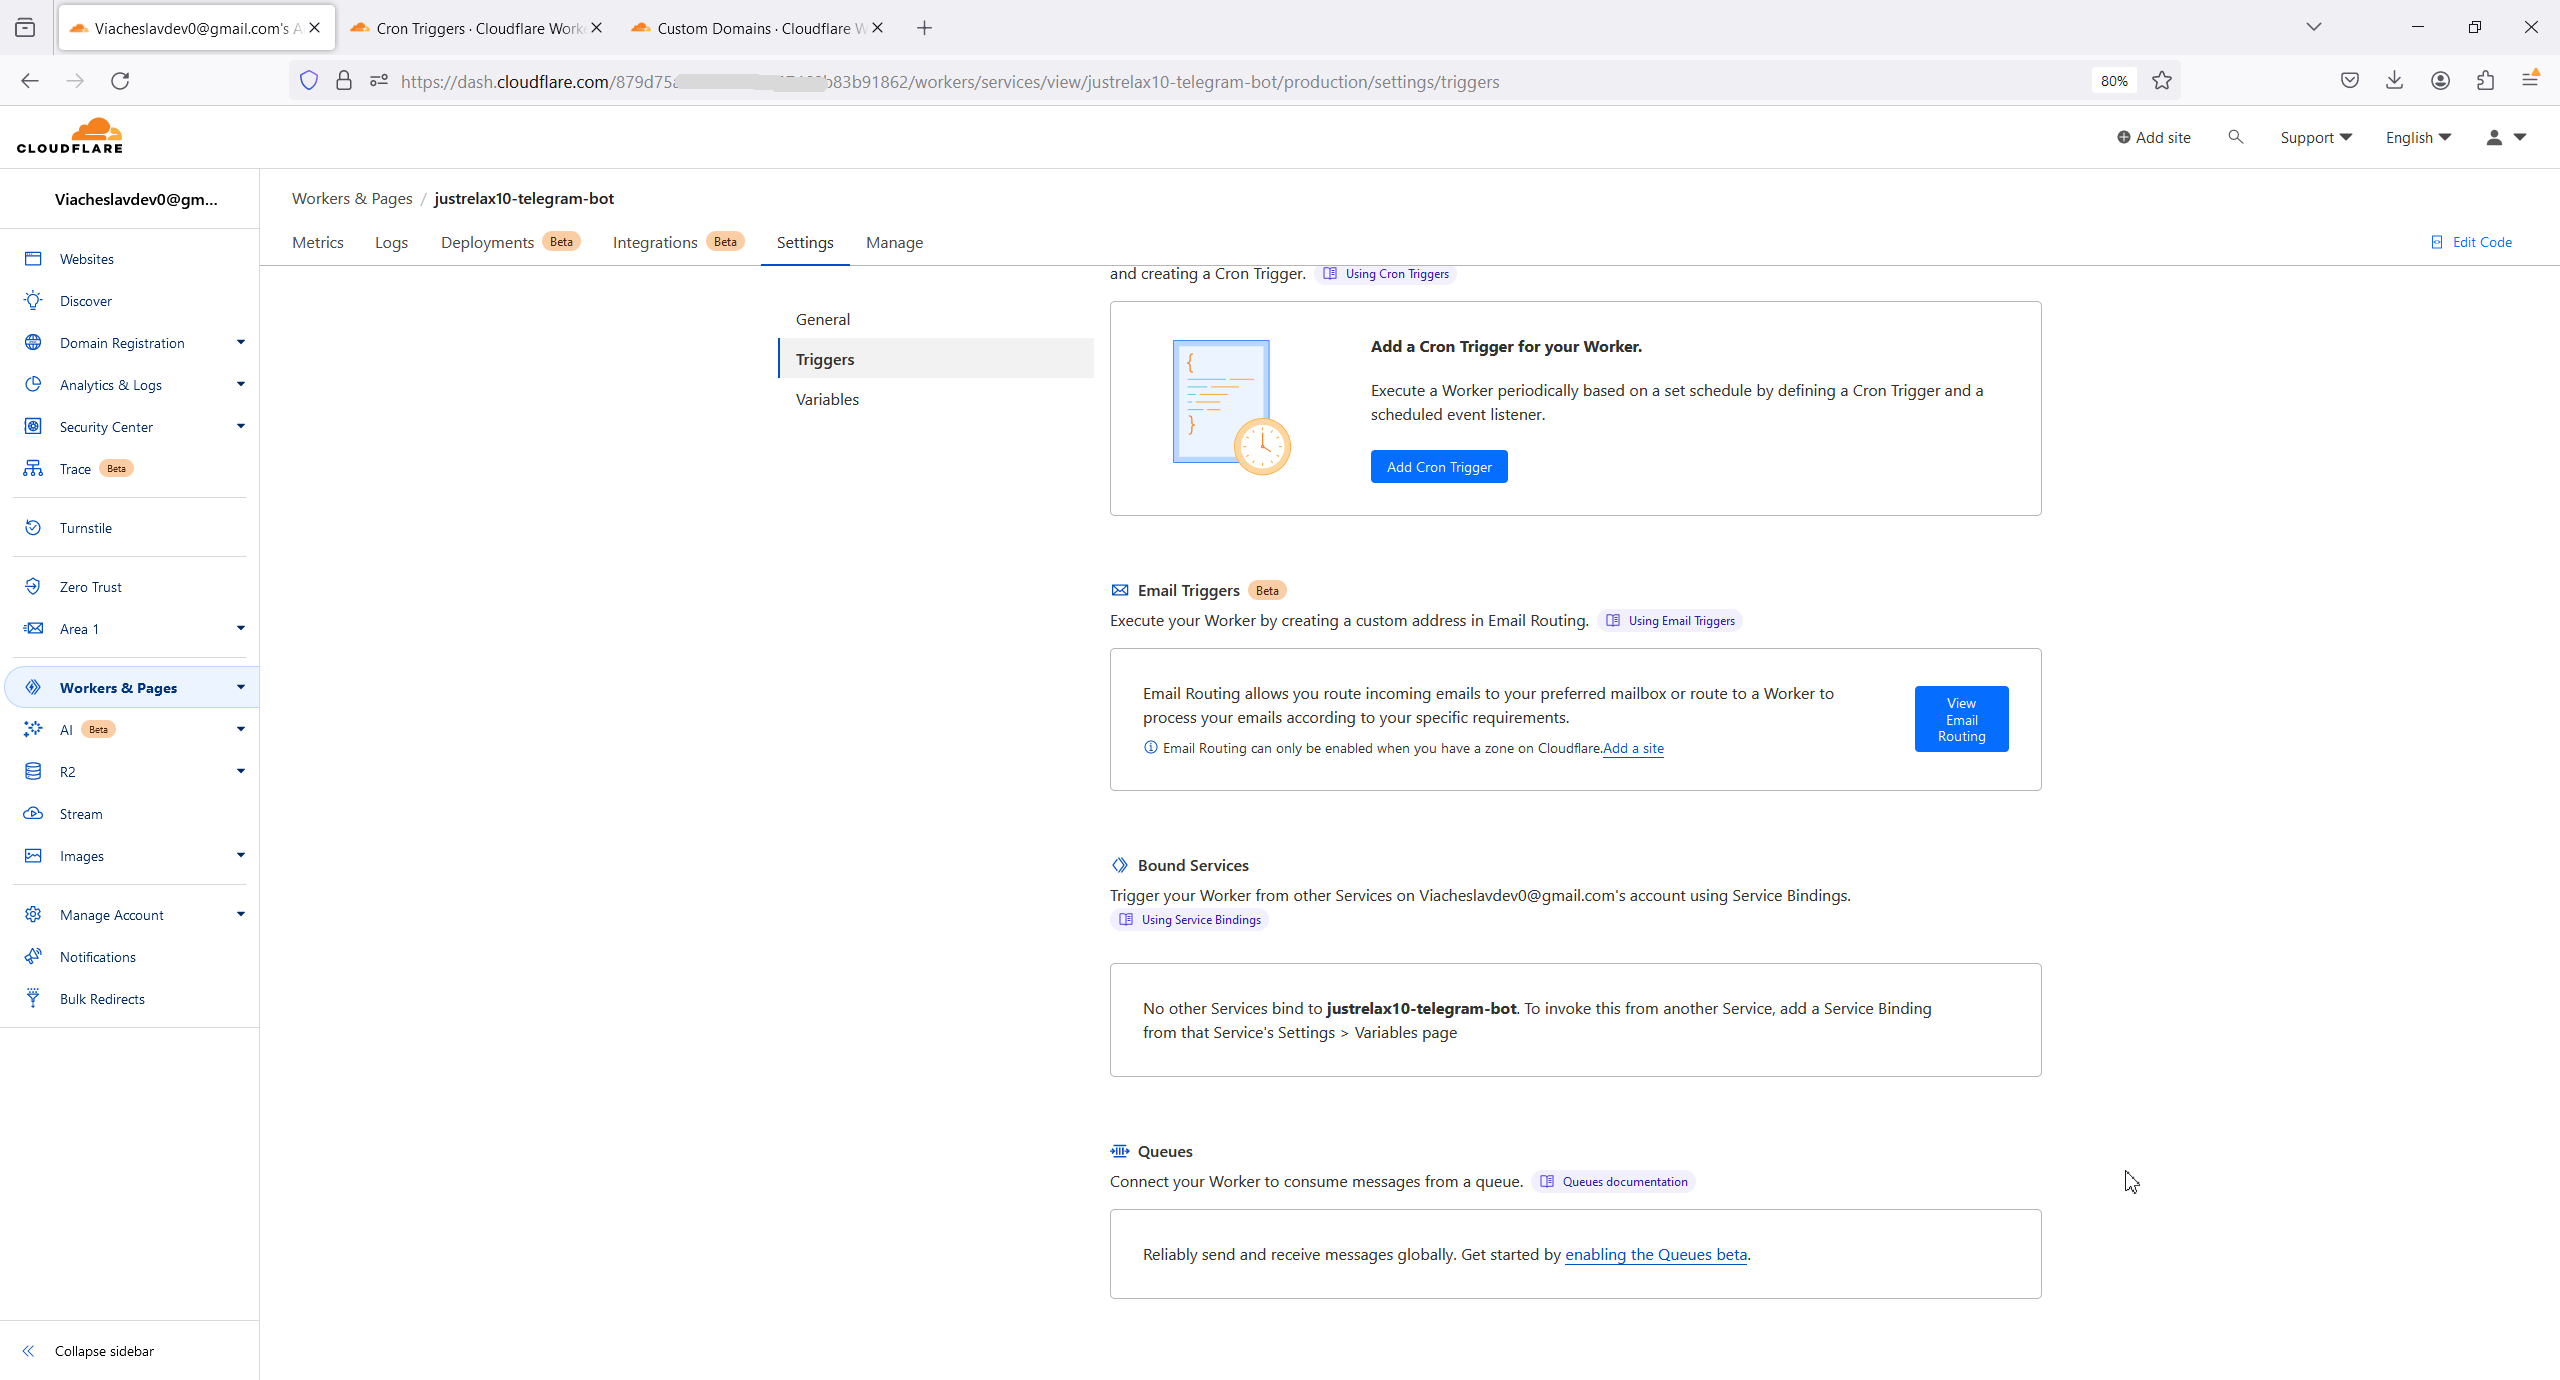Switch to the Deployments tab
The width and height of the screenshot is (2560, 1380).
pos(487,243)
